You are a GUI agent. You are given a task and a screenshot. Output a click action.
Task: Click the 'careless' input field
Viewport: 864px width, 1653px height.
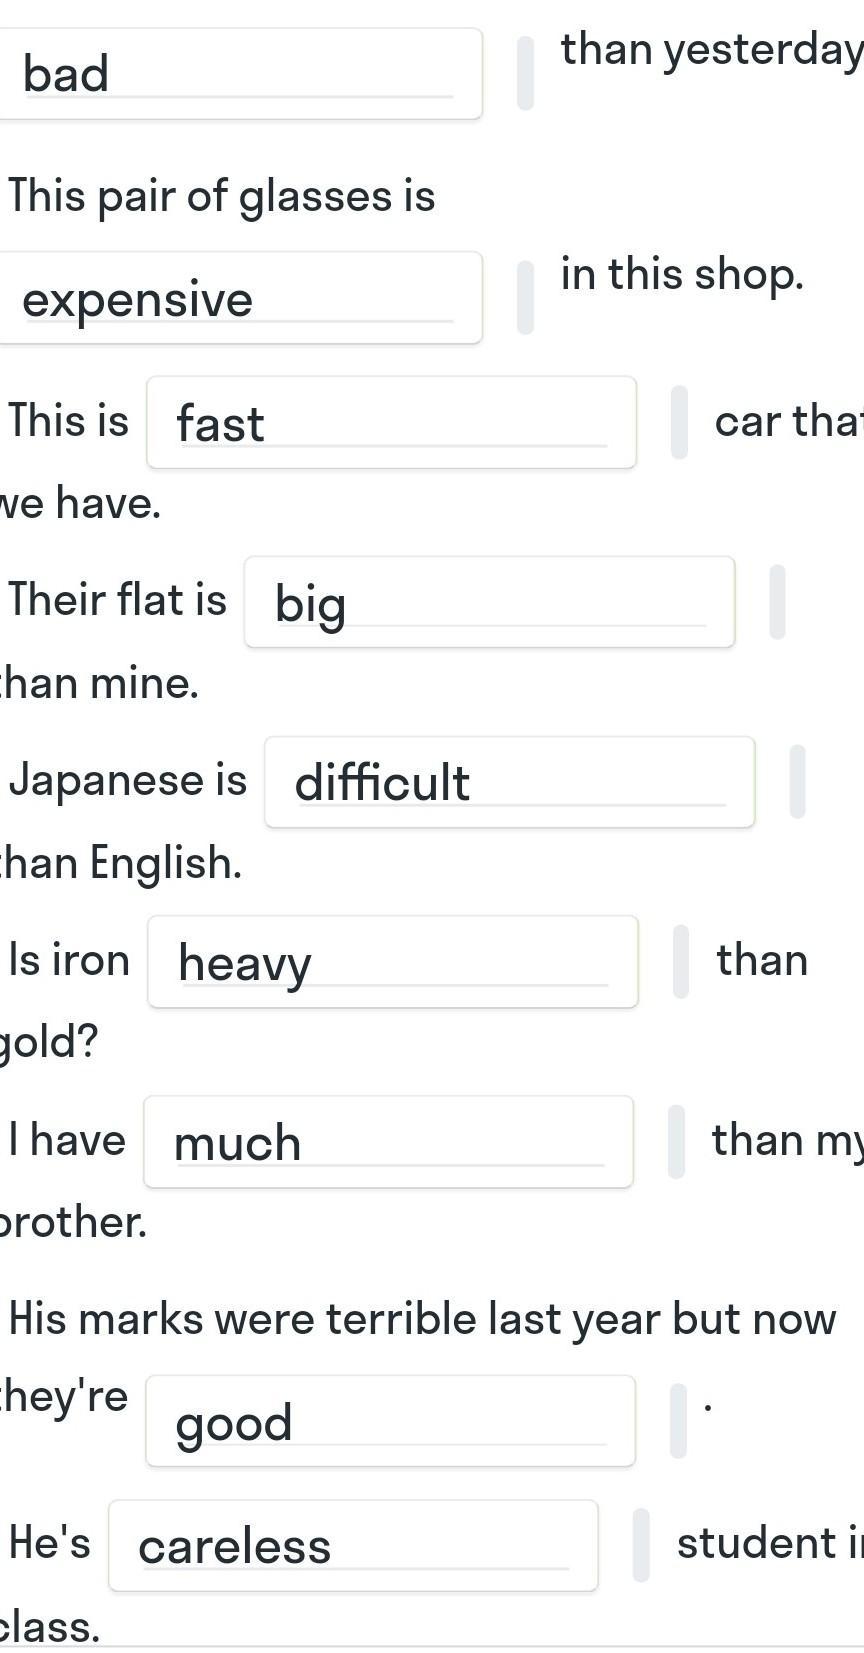[353, 1545]
